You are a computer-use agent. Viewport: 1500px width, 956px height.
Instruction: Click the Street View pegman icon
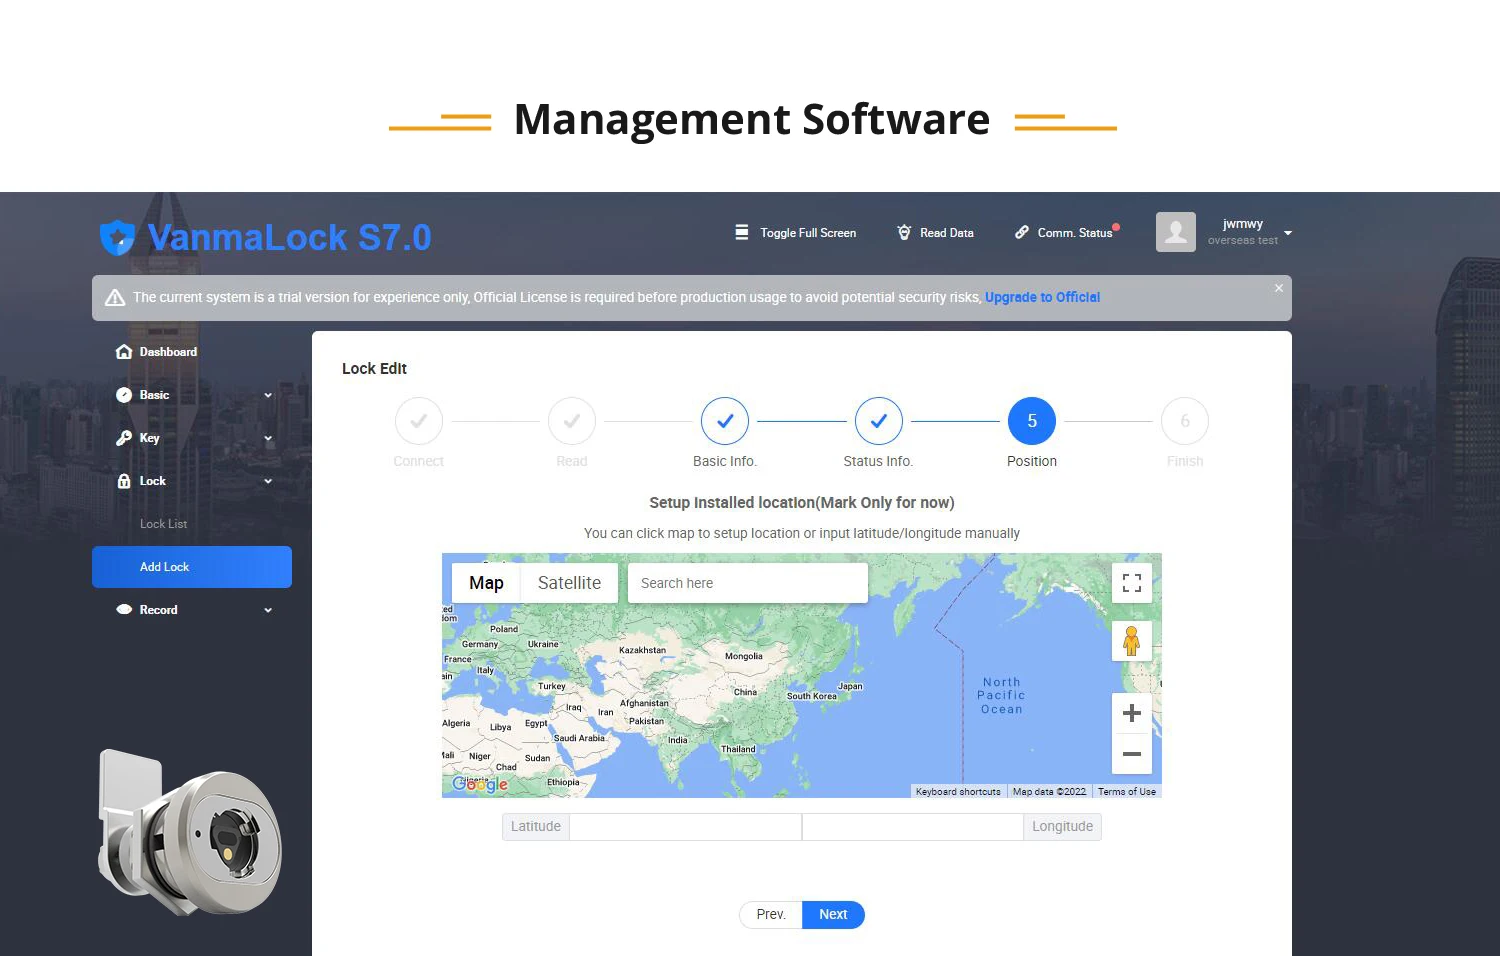point(1132,641)
